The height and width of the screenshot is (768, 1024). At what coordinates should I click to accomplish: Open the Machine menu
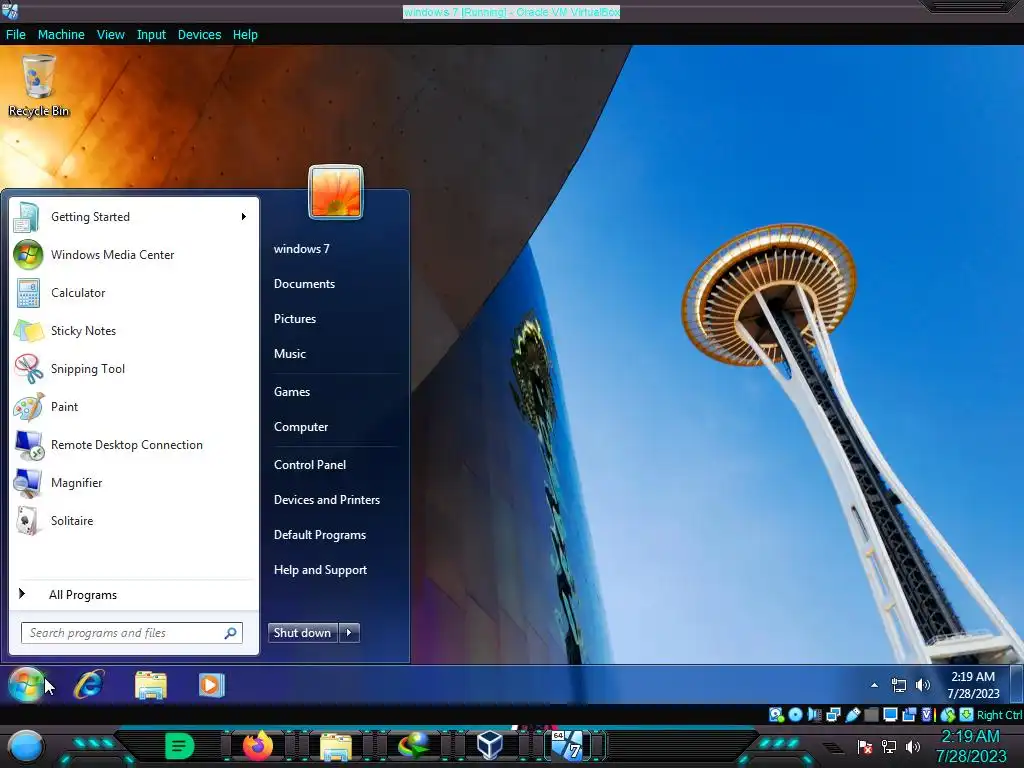click(61, 35)
